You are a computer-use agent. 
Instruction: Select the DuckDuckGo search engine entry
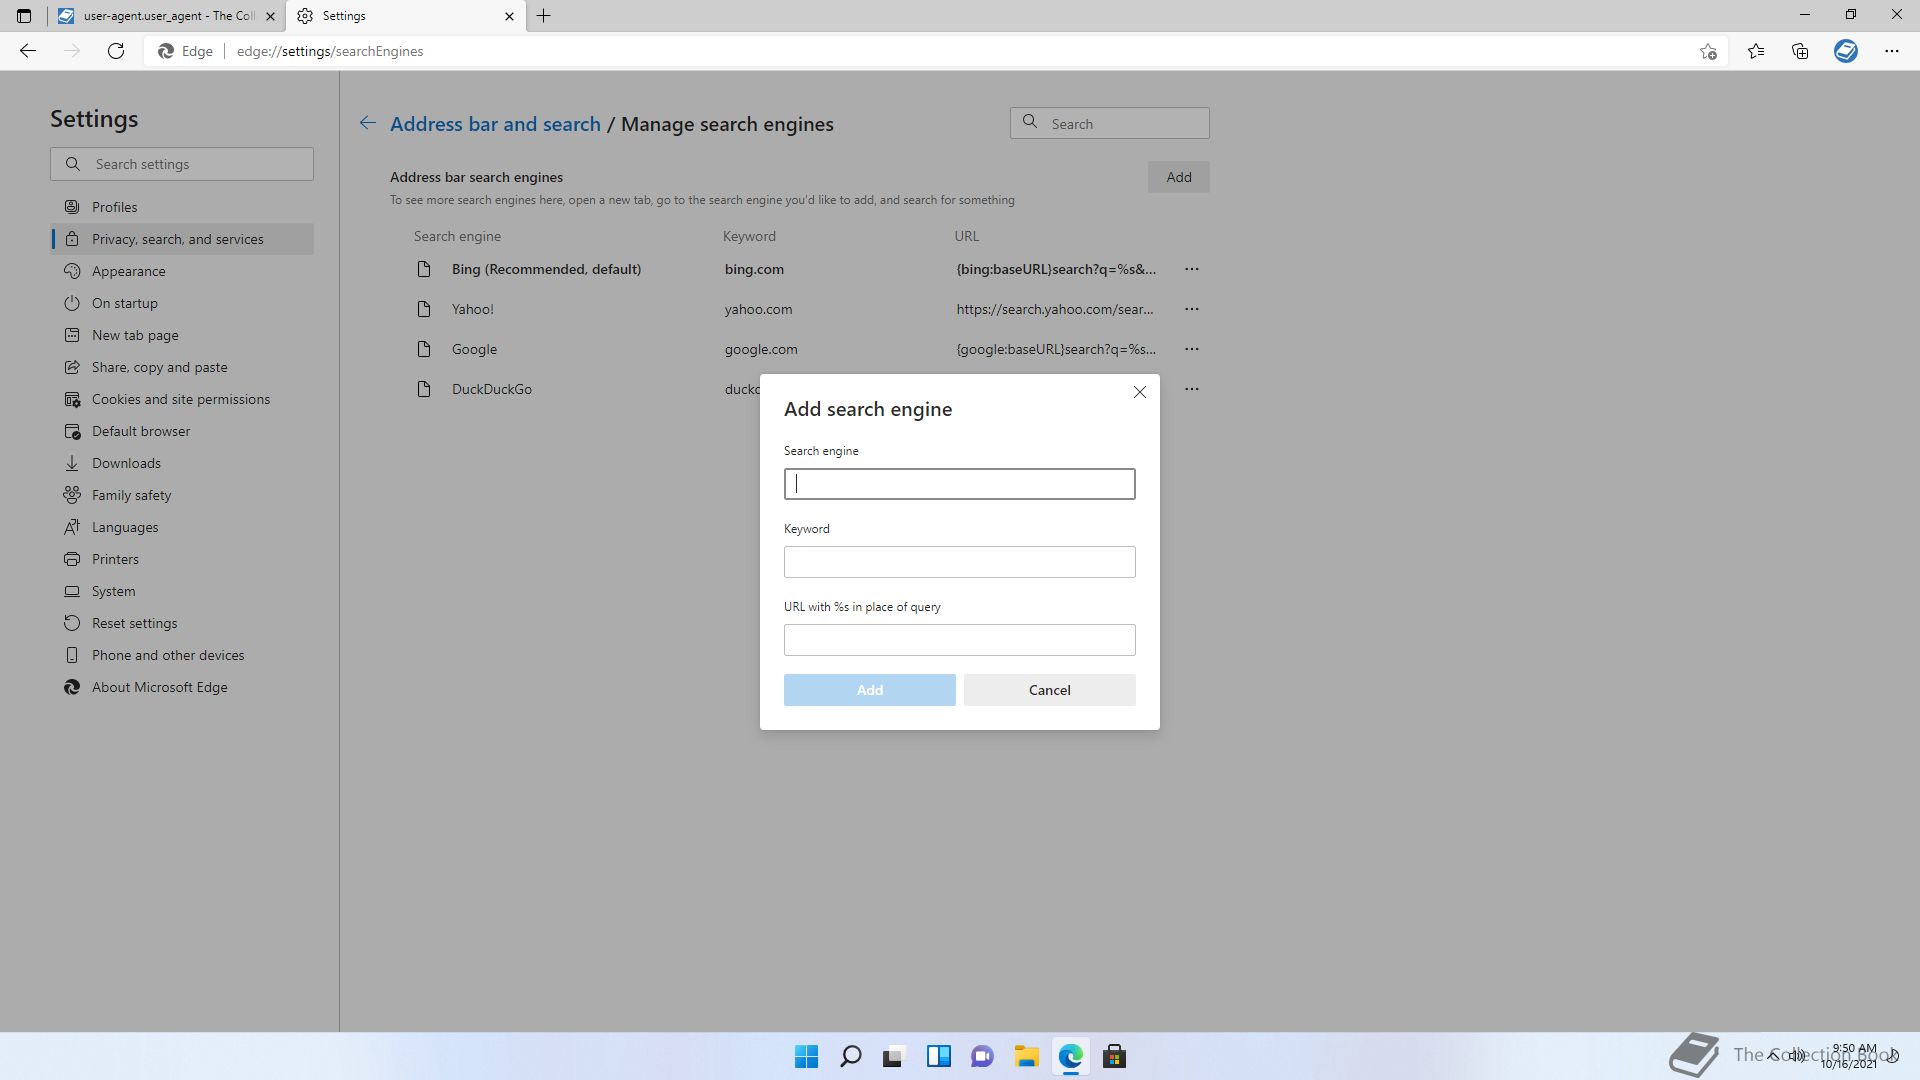coord(492,389)
